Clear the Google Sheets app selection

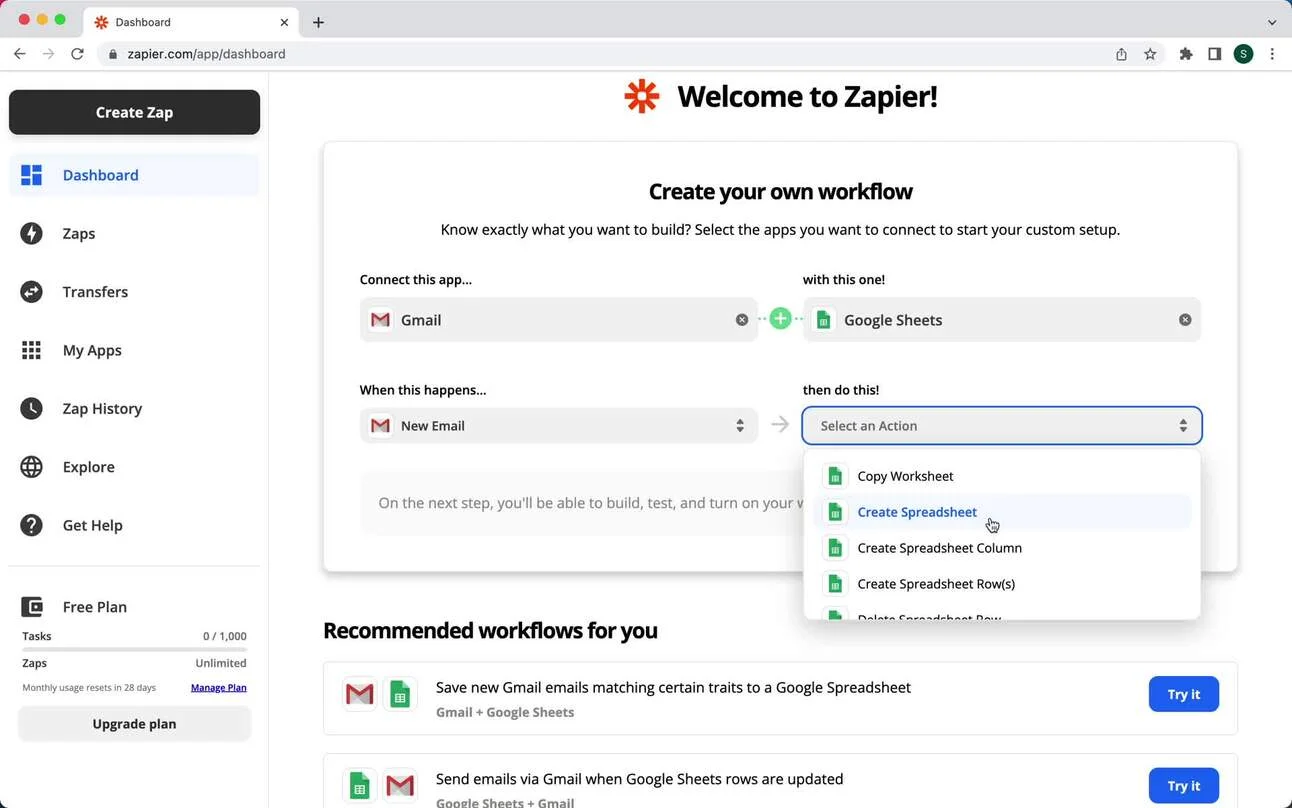[x=1185, y=320]
